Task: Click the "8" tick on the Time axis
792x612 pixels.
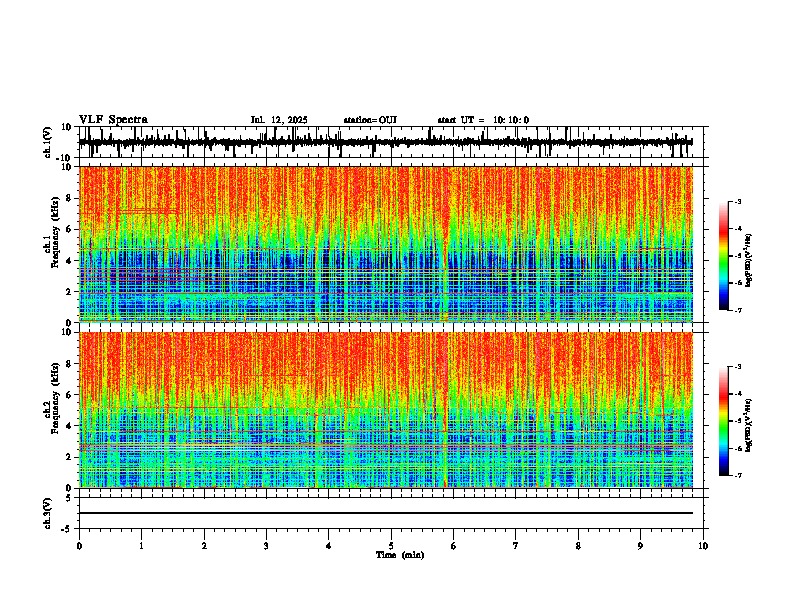Action: click(x=578, y=546)
